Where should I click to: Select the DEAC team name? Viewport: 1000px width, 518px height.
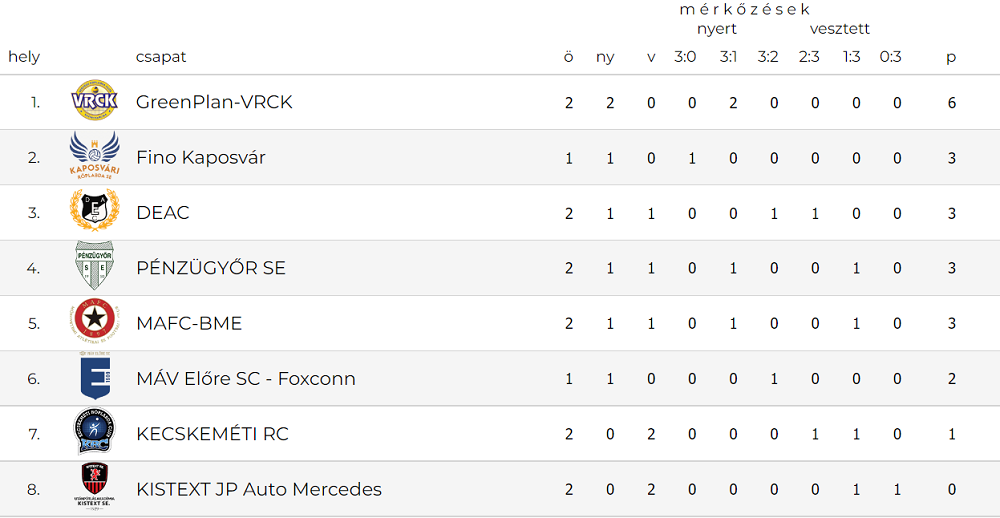tap(163, 213)
